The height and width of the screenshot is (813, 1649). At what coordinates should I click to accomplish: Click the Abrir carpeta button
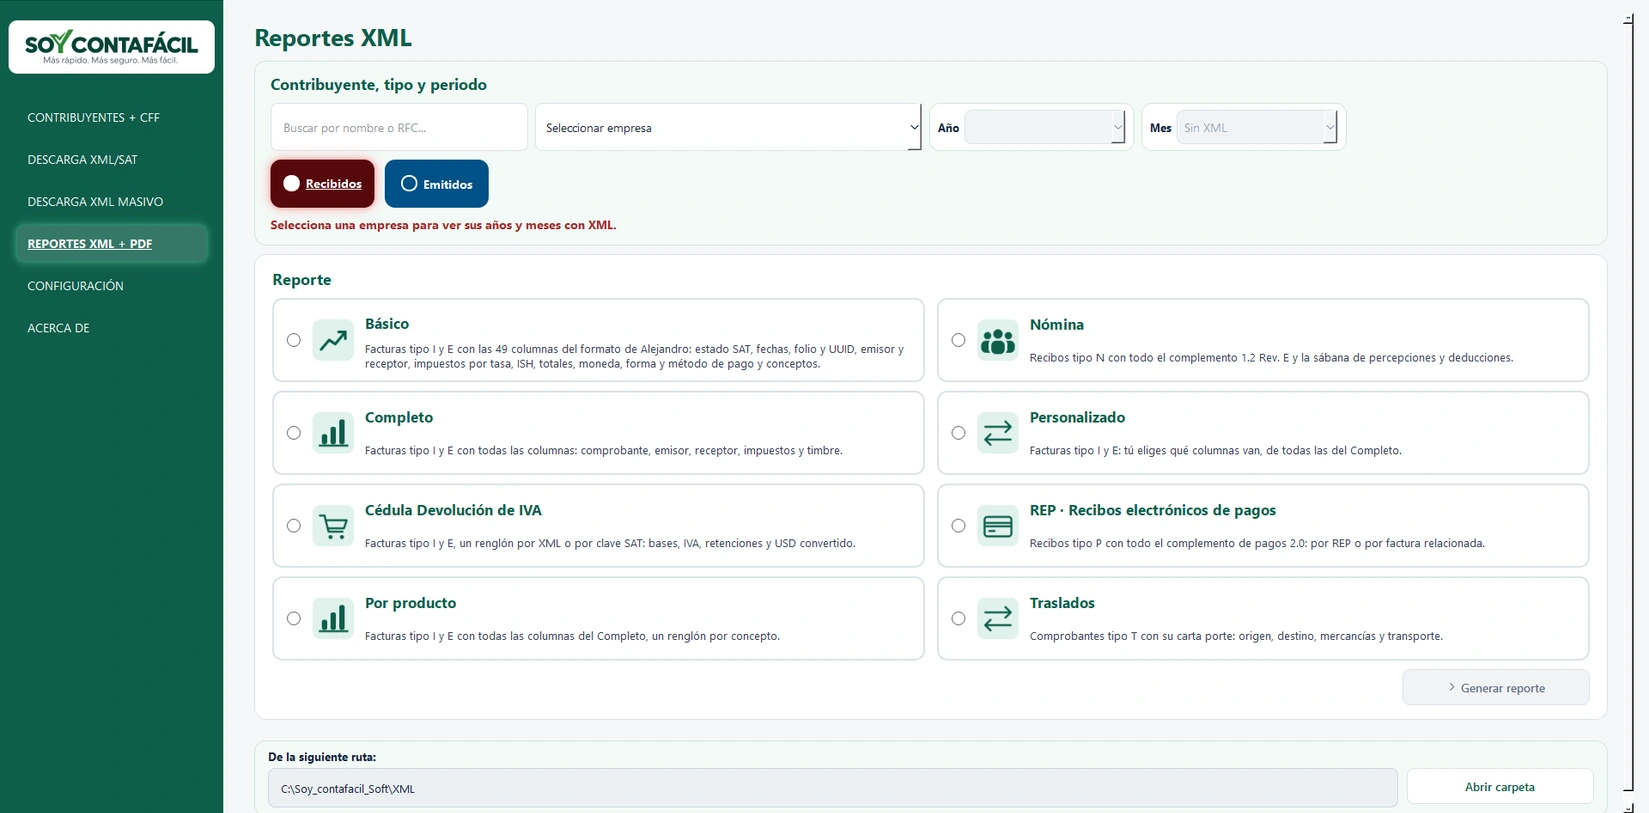1500,787
